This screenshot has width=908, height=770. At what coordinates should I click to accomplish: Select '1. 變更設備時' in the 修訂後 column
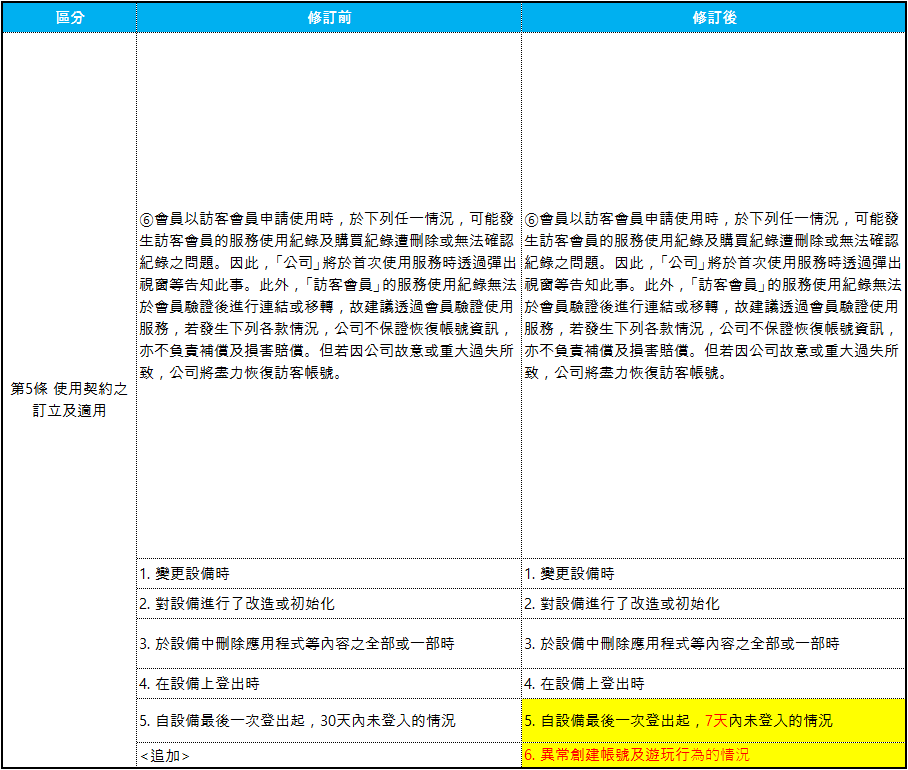(569, 573)
